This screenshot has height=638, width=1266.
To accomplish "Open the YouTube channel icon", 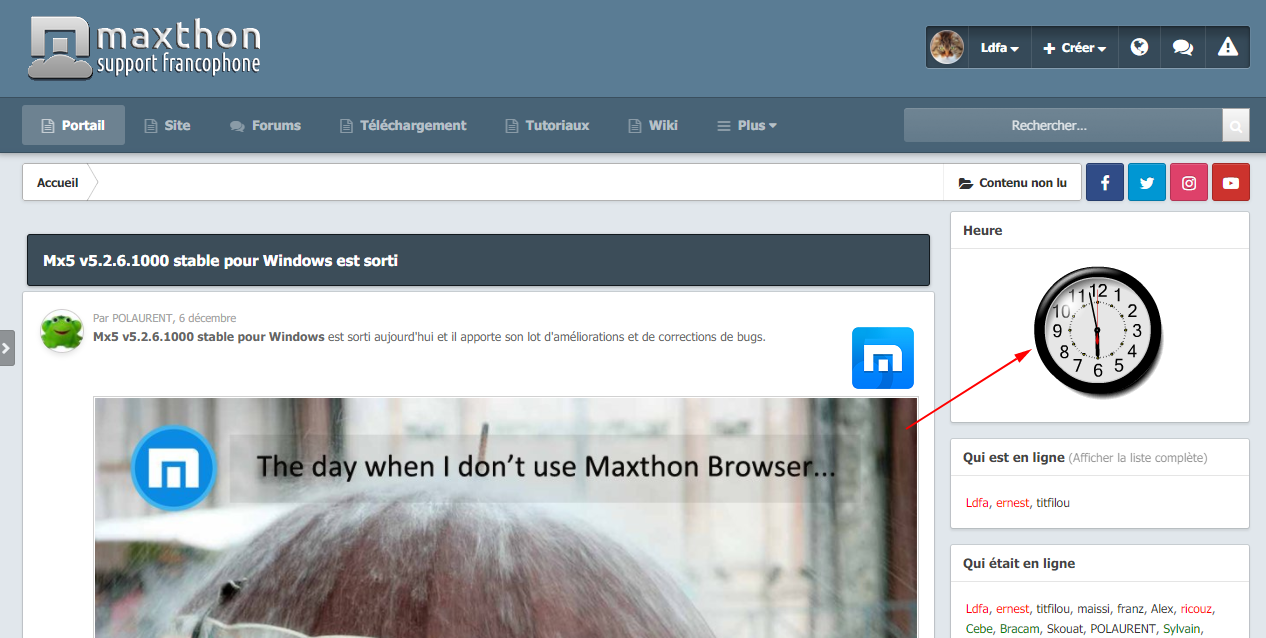I will tap(1231, 182).
